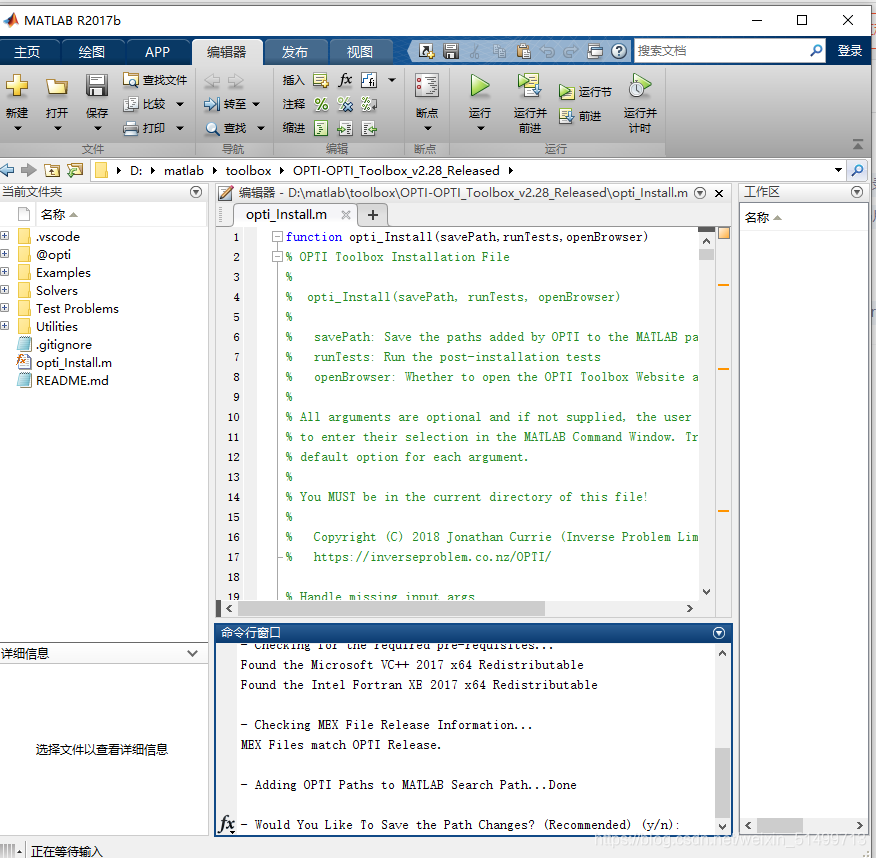Image resolution: width=876 pixels, height=858 pixels.
Task: Click Run and Time icon
Action: tap(639, 86)
